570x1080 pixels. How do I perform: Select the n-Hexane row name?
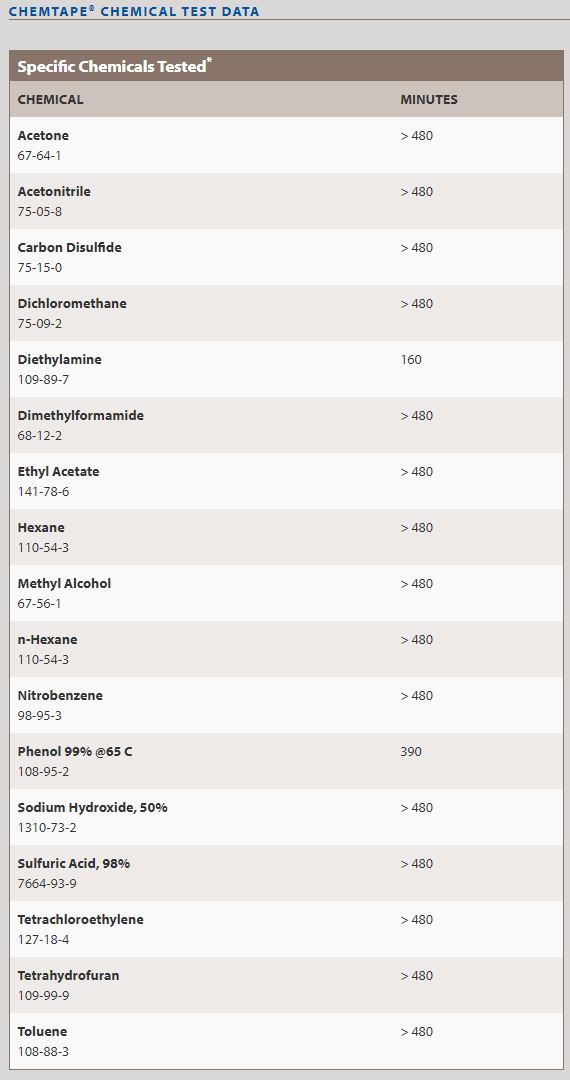click(x=48, y=639)
